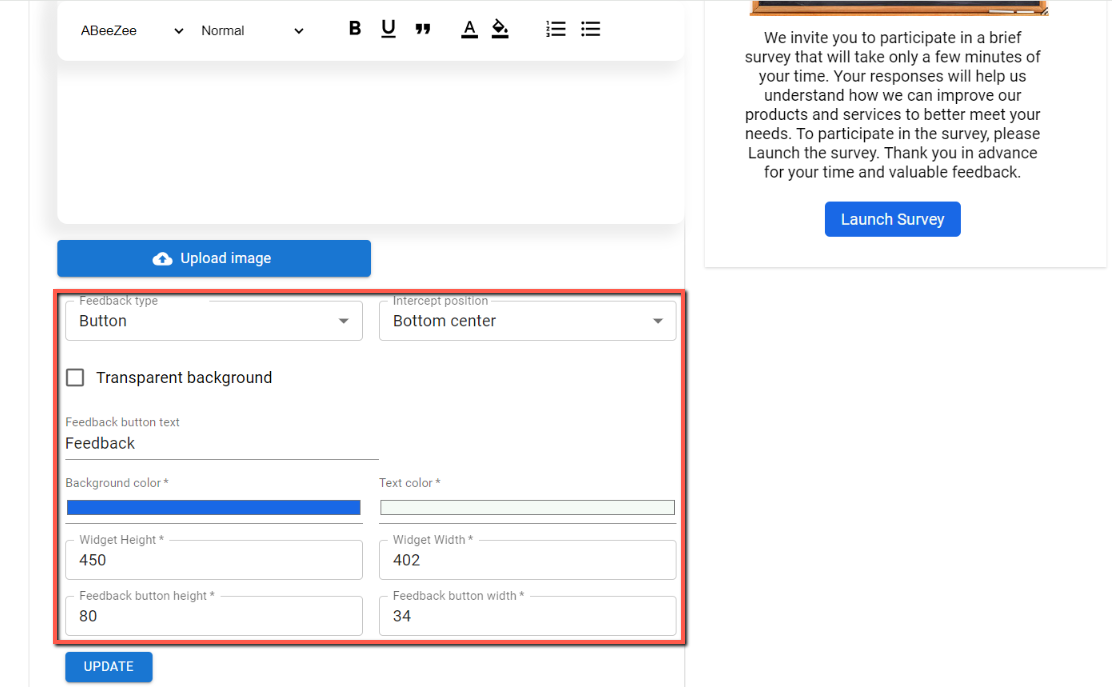The height and width of the screenshot is (687, 1114).
Task: Click the Launch Survey button
Action: 892,218
